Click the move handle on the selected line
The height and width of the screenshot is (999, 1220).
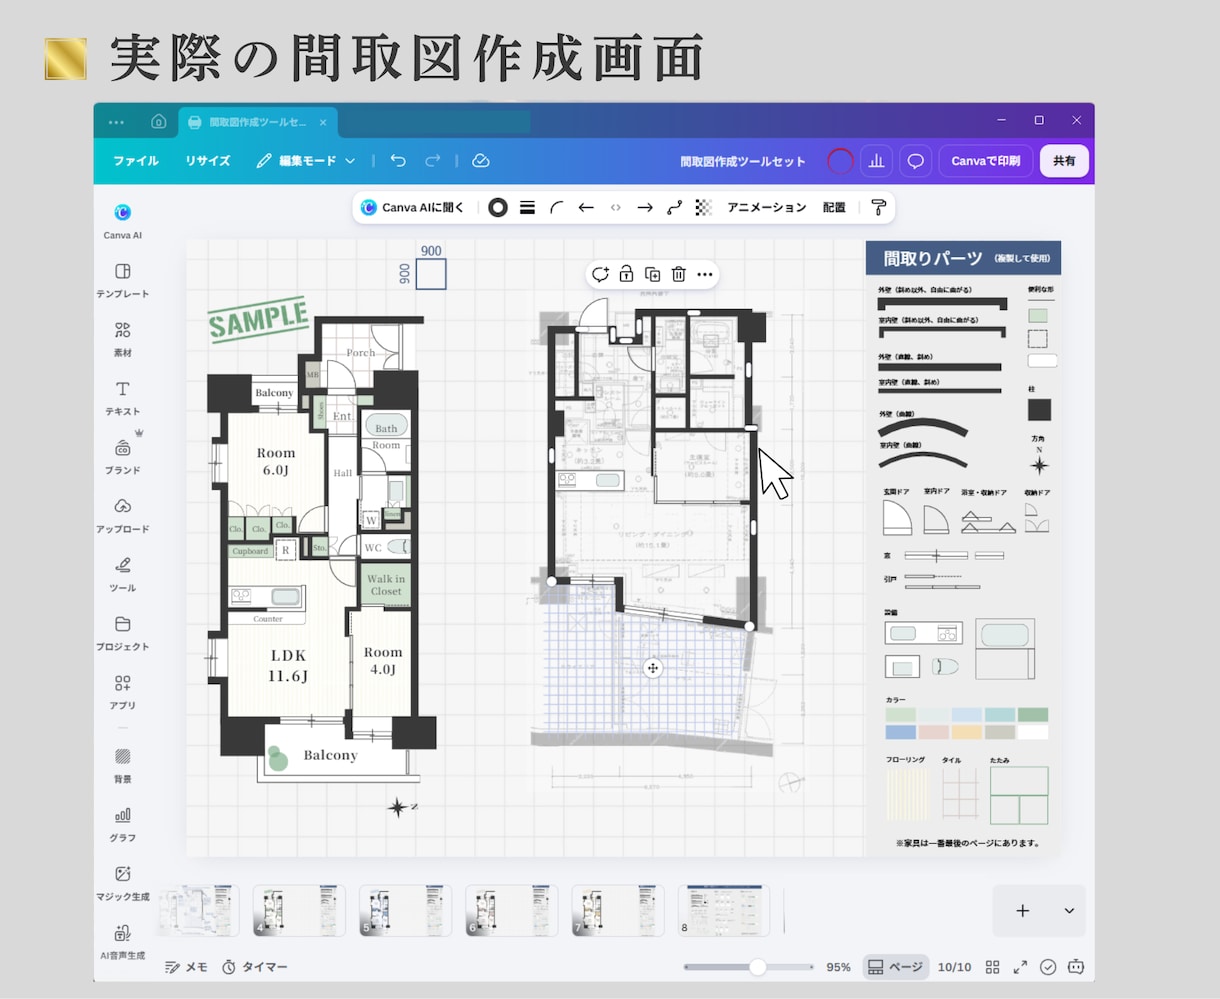coord(652,668)
